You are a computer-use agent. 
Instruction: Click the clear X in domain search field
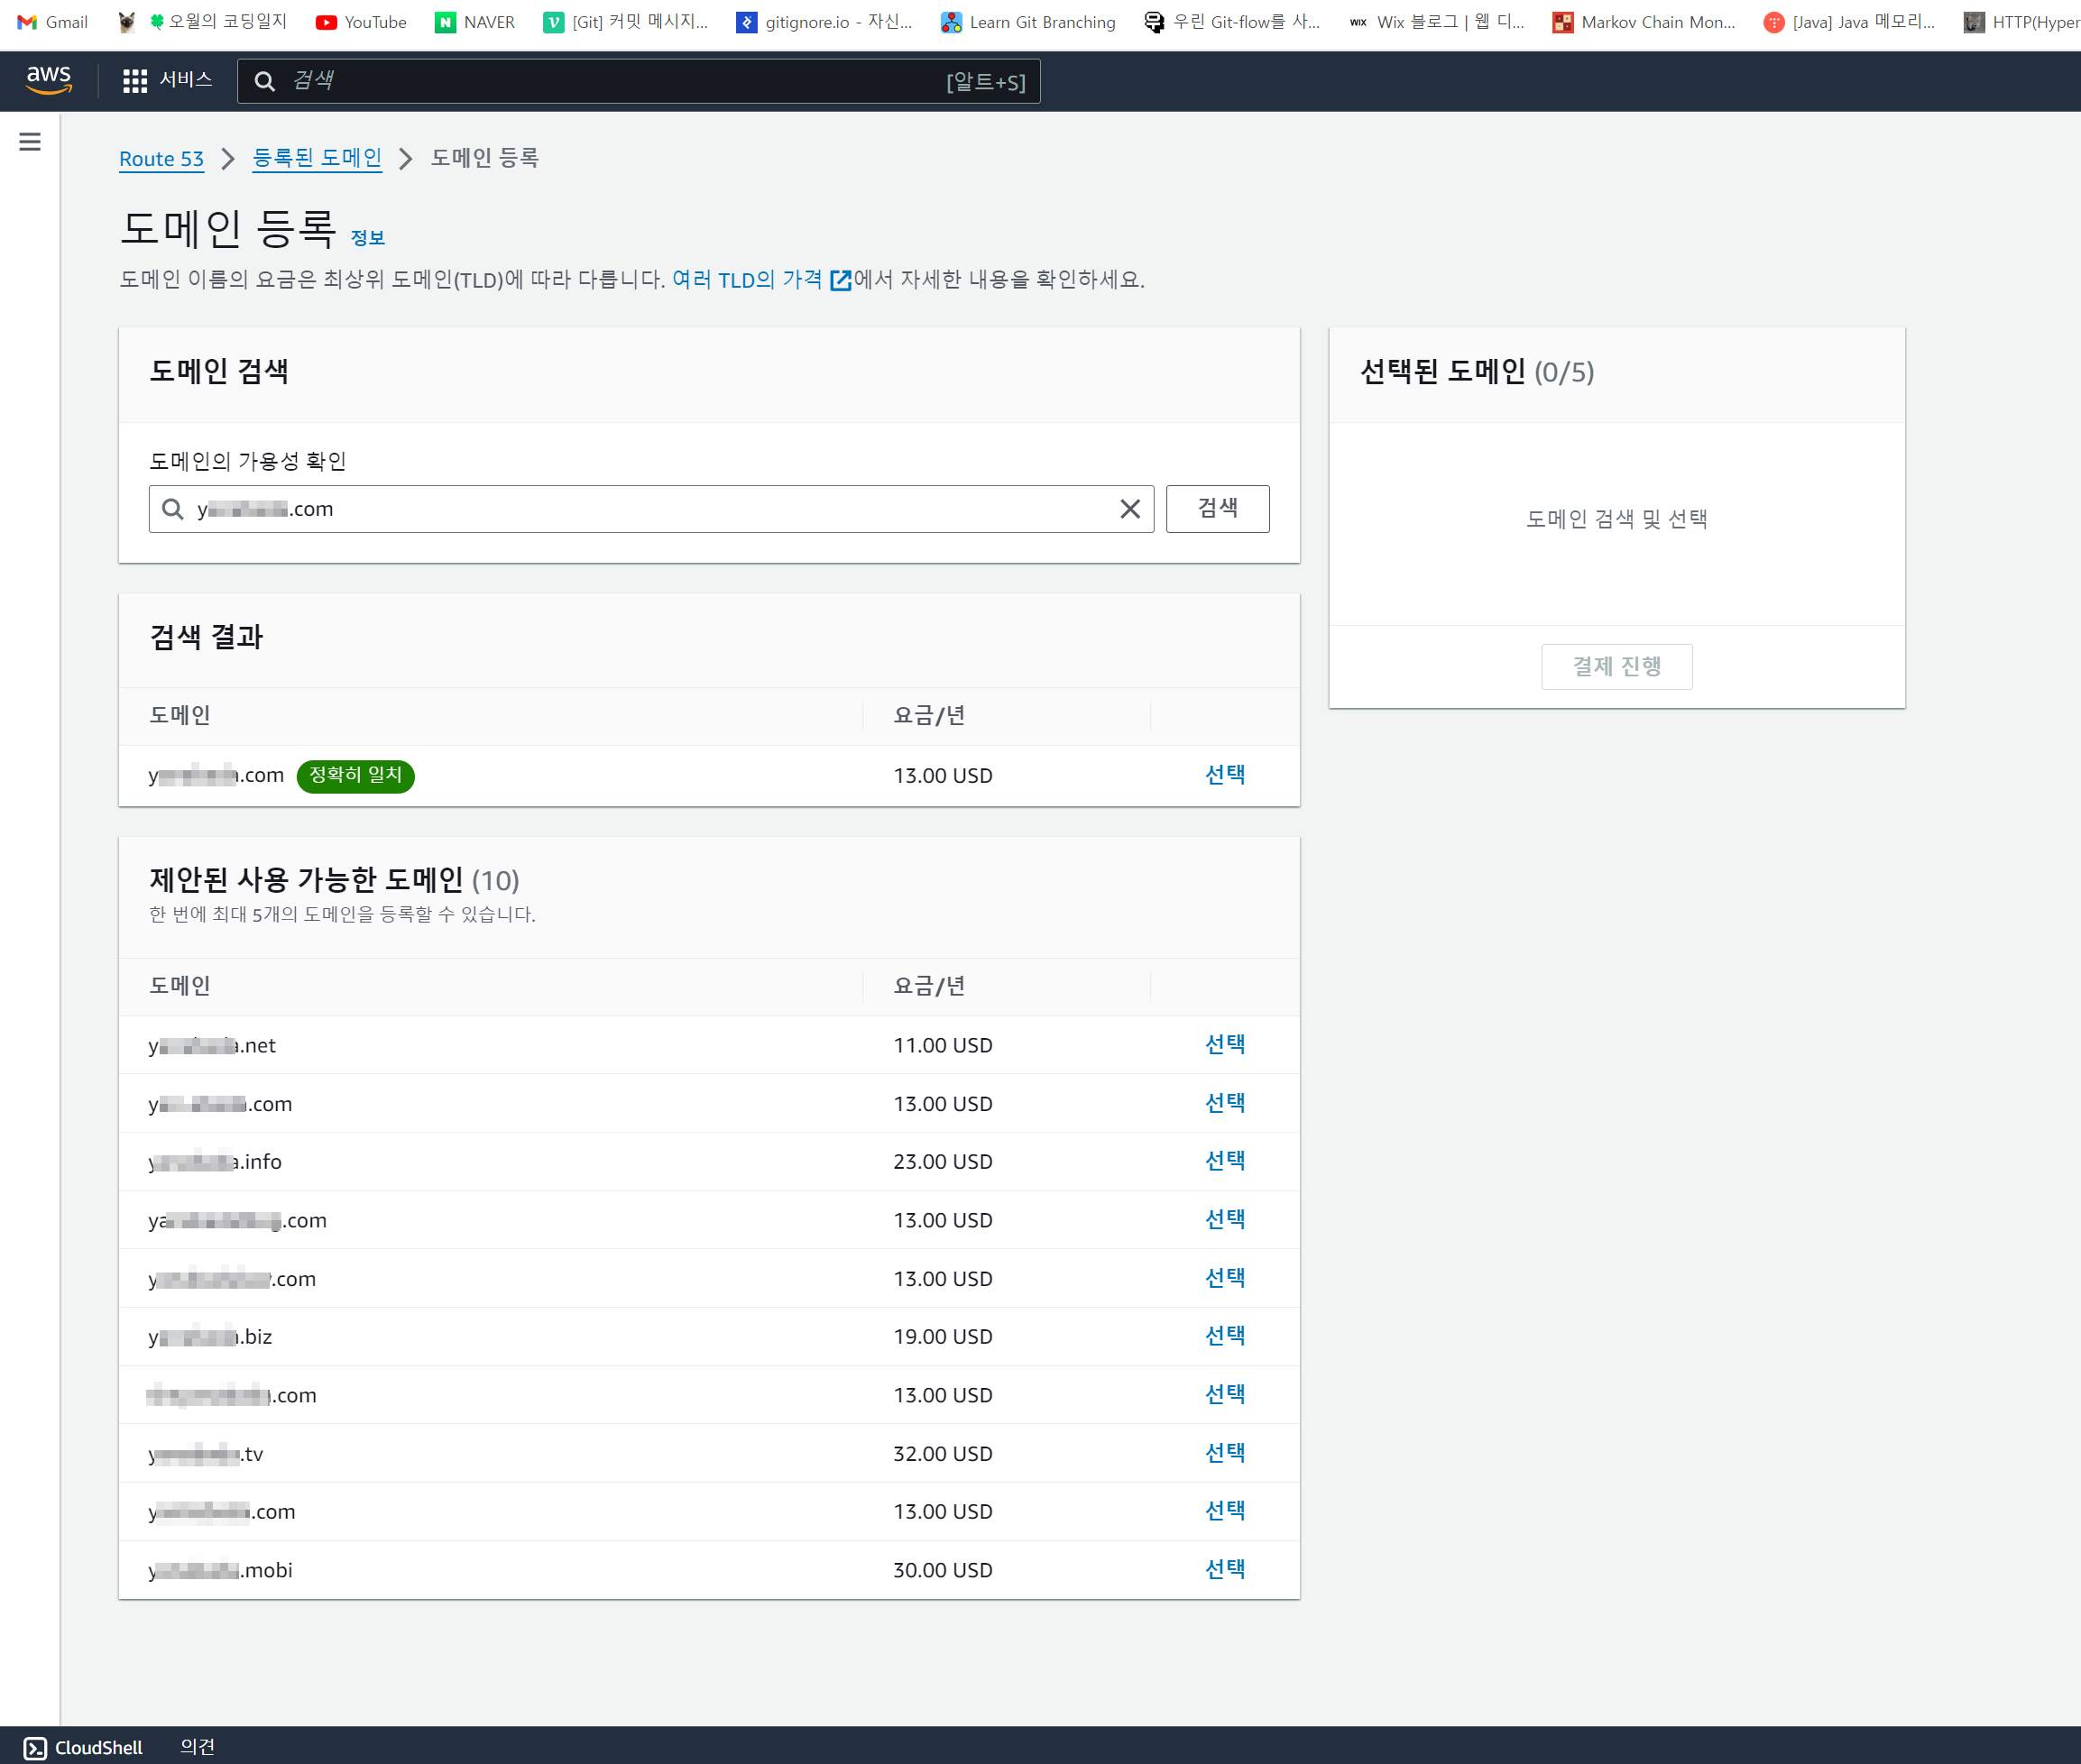pyautogui.click(x=1130, y=509)
